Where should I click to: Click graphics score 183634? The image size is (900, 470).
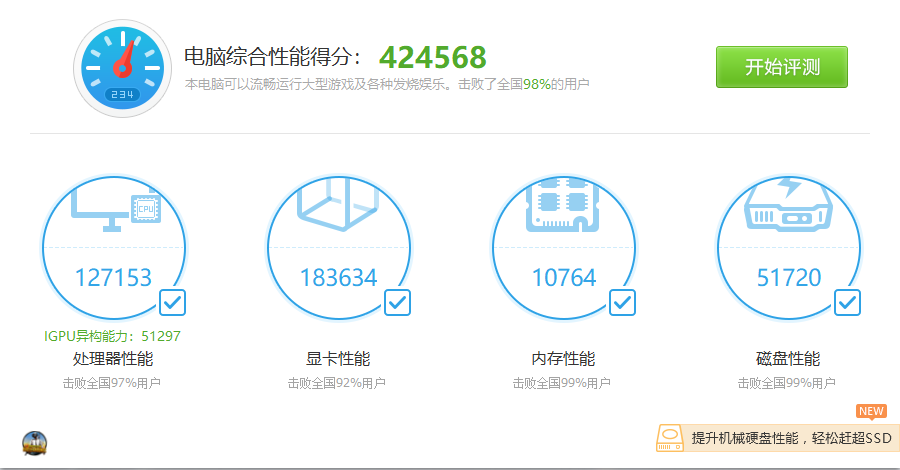click(x=339, y=278)
